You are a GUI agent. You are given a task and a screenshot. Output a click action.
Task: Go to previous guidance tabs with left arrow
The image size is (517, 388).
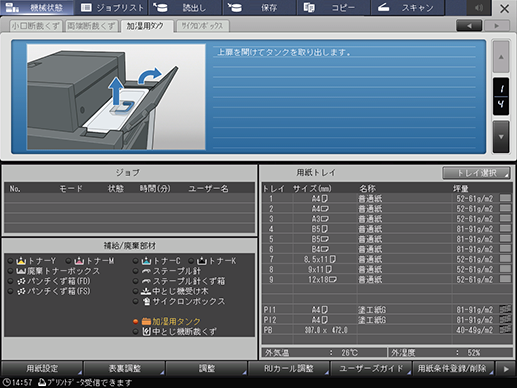469,26
